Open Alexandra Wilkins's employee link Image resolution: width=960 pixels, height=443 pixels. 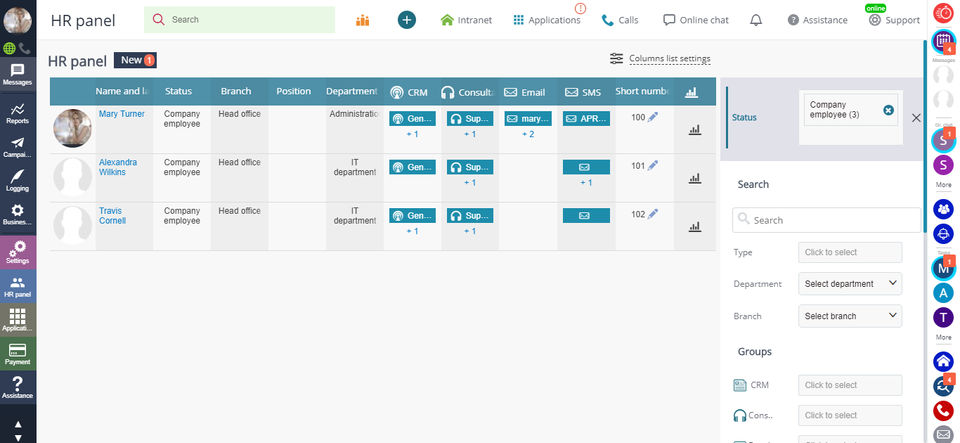coord(118,167)
